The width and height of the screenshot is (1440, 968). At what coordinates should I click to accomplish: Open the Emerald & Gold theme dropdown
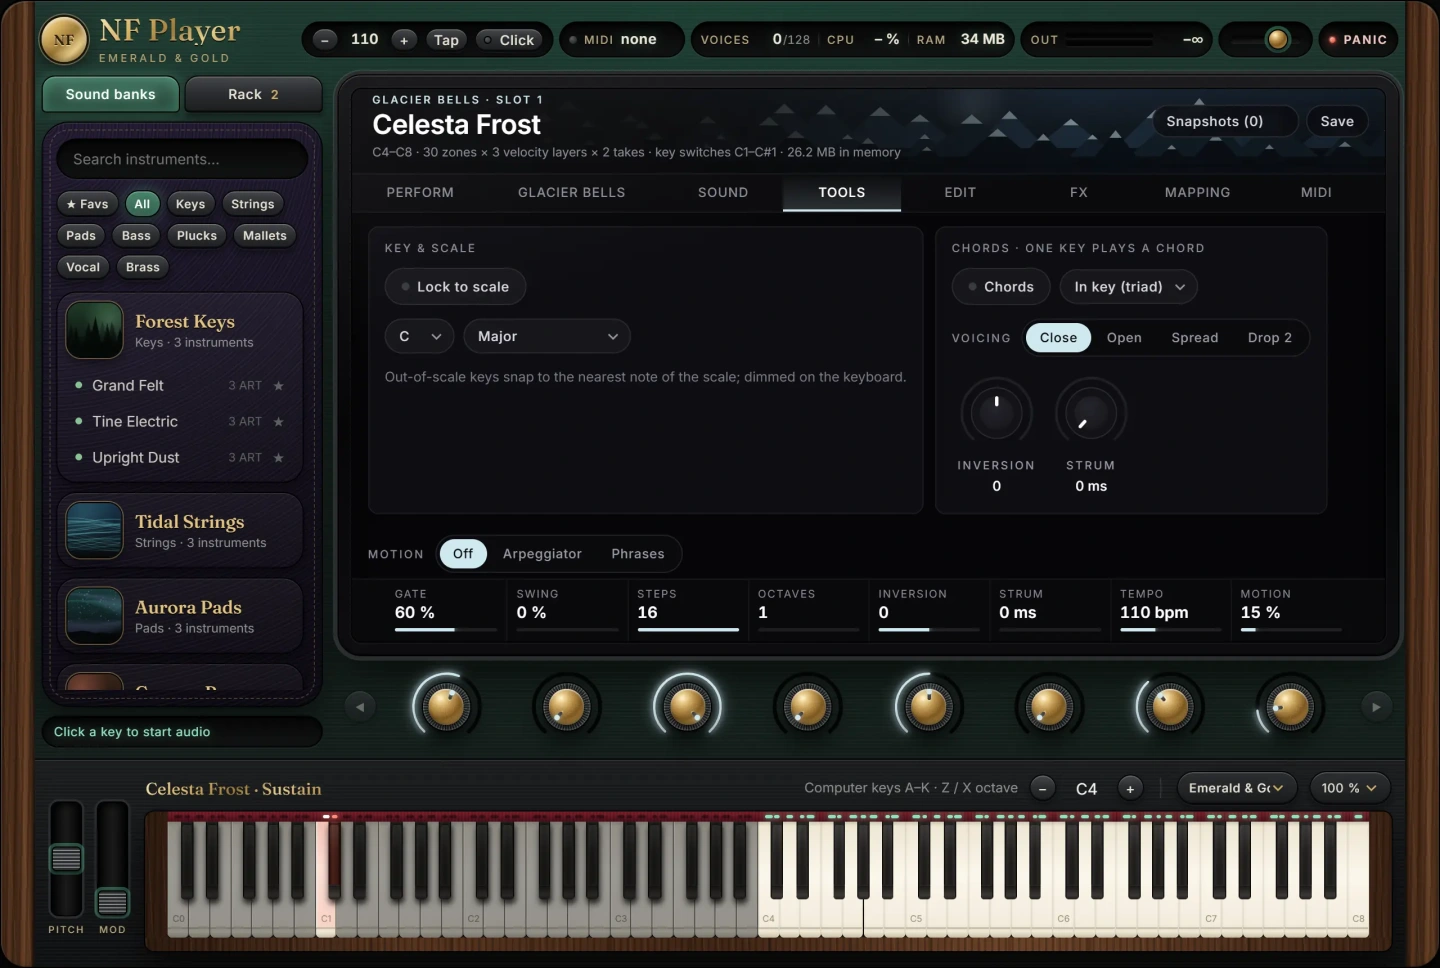coord(1236,789)
